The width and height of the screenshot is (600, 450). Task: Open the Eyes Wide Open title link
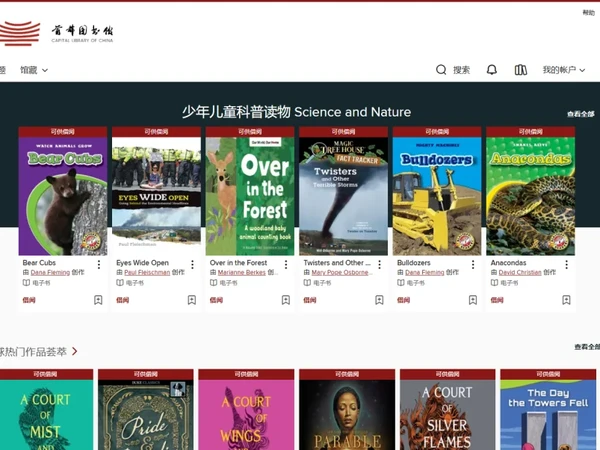click(142, 263)
